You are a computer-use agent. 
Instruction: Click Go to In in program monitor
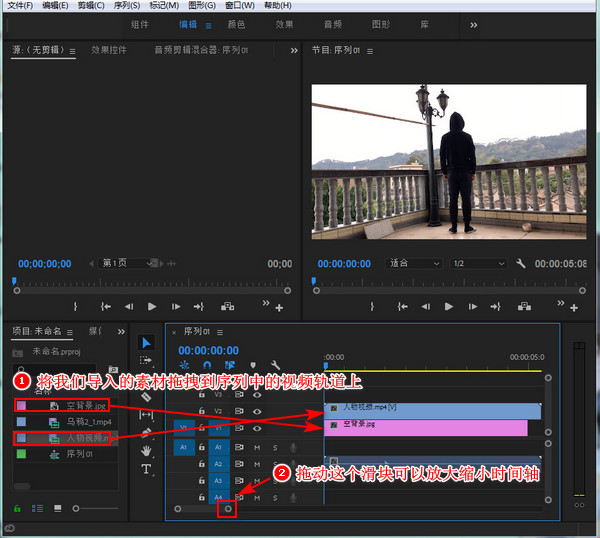[402, 306]
